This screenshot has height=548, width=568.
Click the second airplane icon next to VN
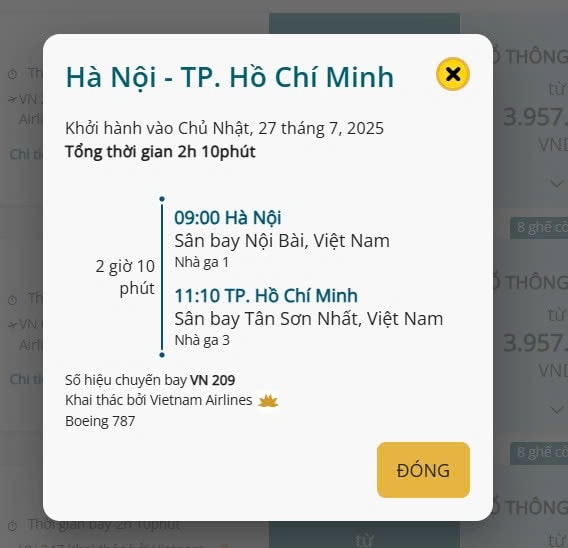pyautogui.click(x=13, y=324)
